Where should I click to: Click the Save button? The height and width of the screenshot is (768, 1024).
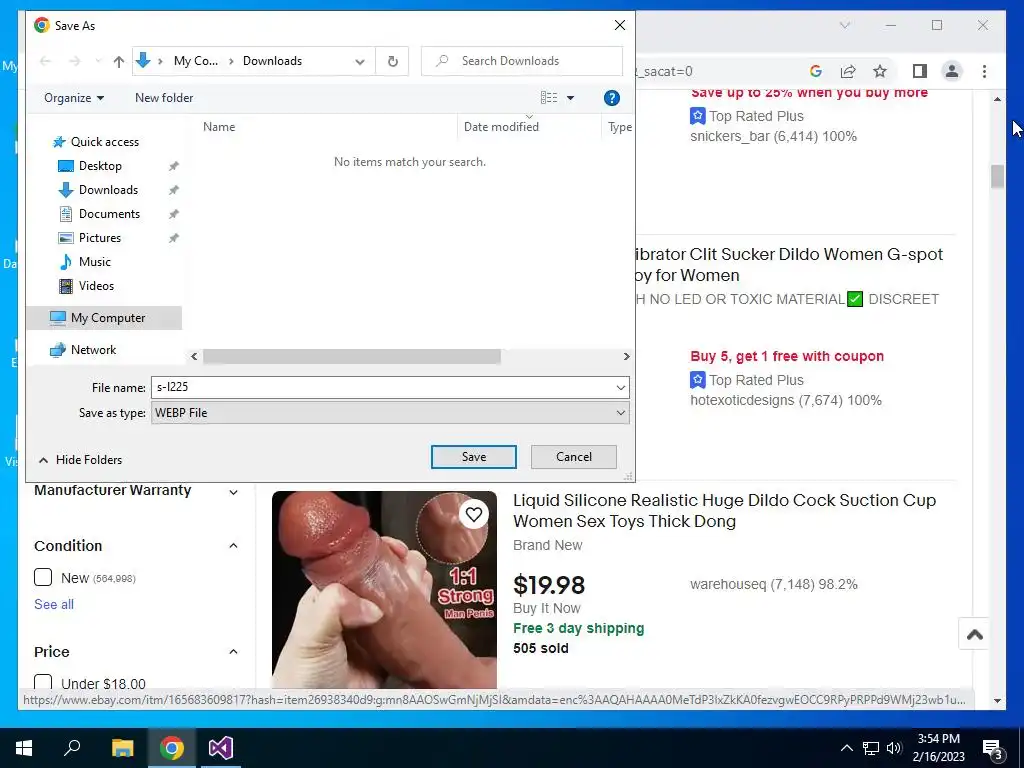(x=473, y=457)
